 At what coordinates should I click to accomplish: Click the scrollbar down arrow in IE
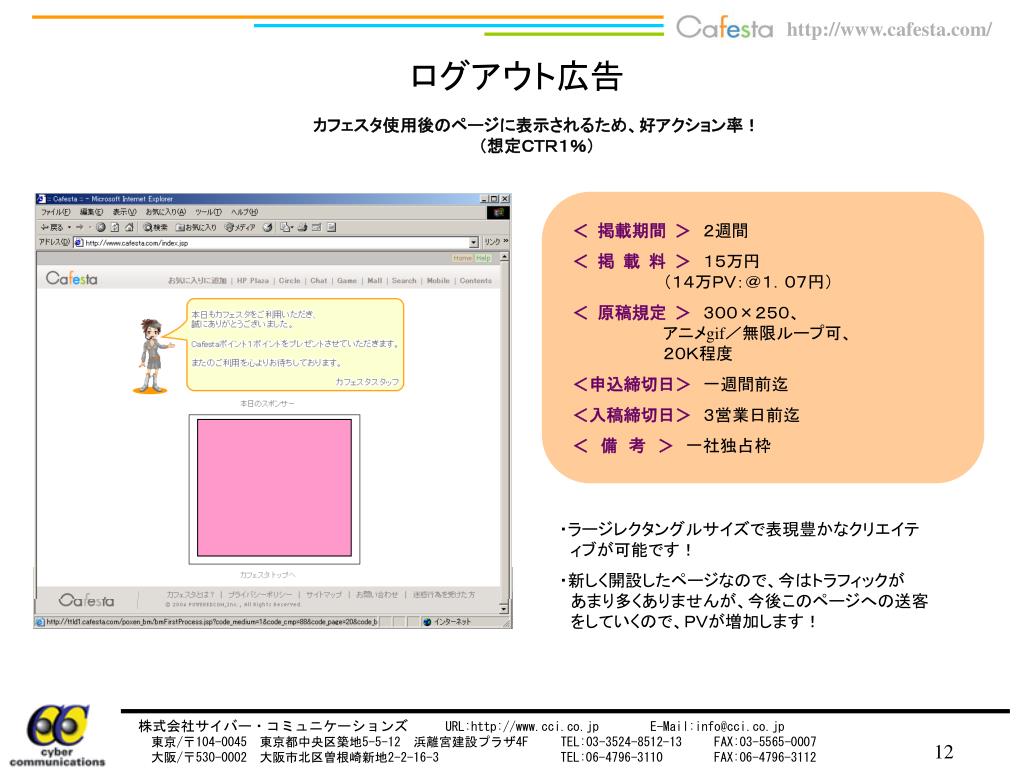click(x=504, y=609)
